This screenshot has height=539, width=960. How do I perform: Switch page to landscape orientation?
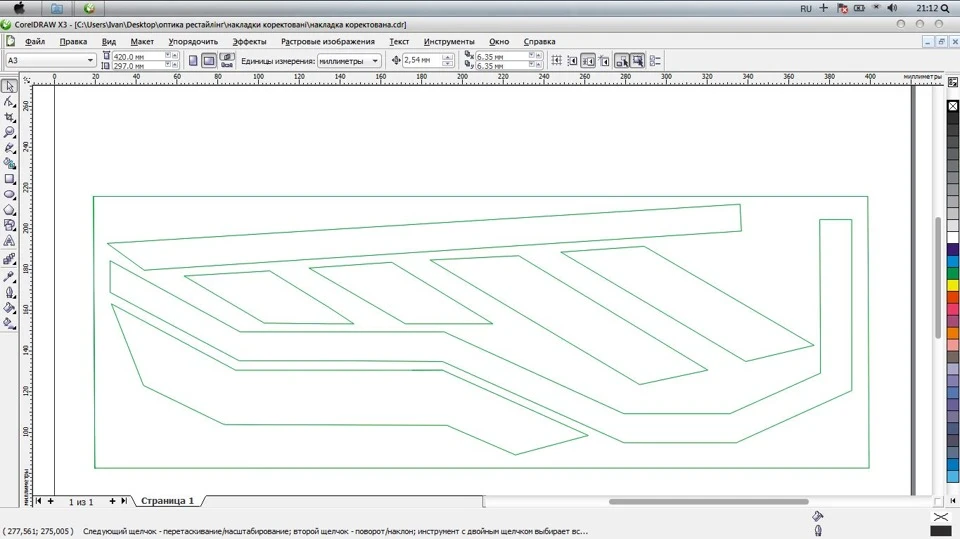[209, 61]
